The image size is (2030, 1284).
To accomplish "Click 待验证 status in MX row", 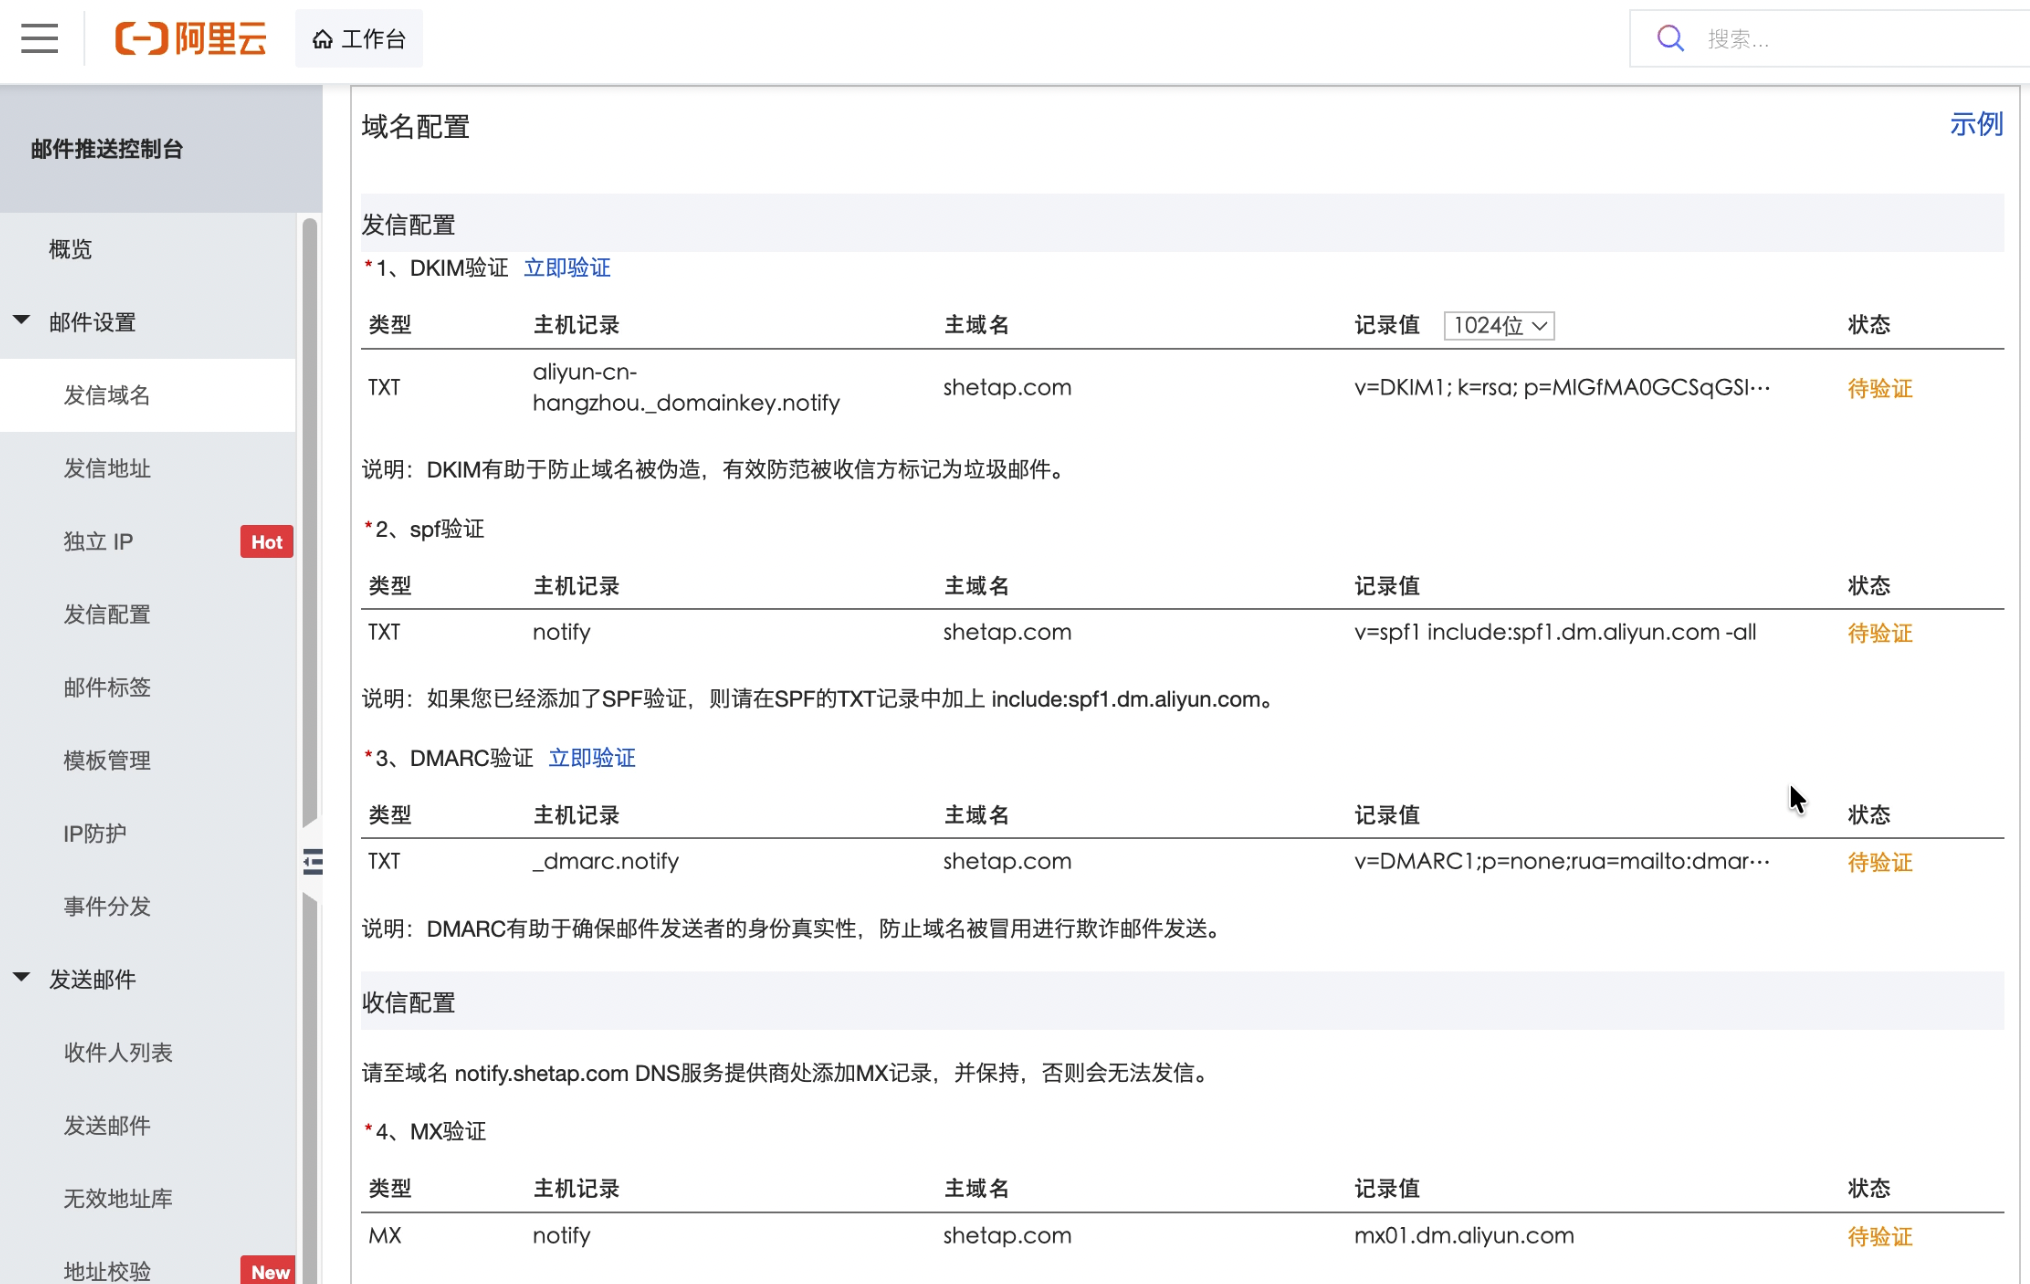I will click(x=1880, y=1236).
